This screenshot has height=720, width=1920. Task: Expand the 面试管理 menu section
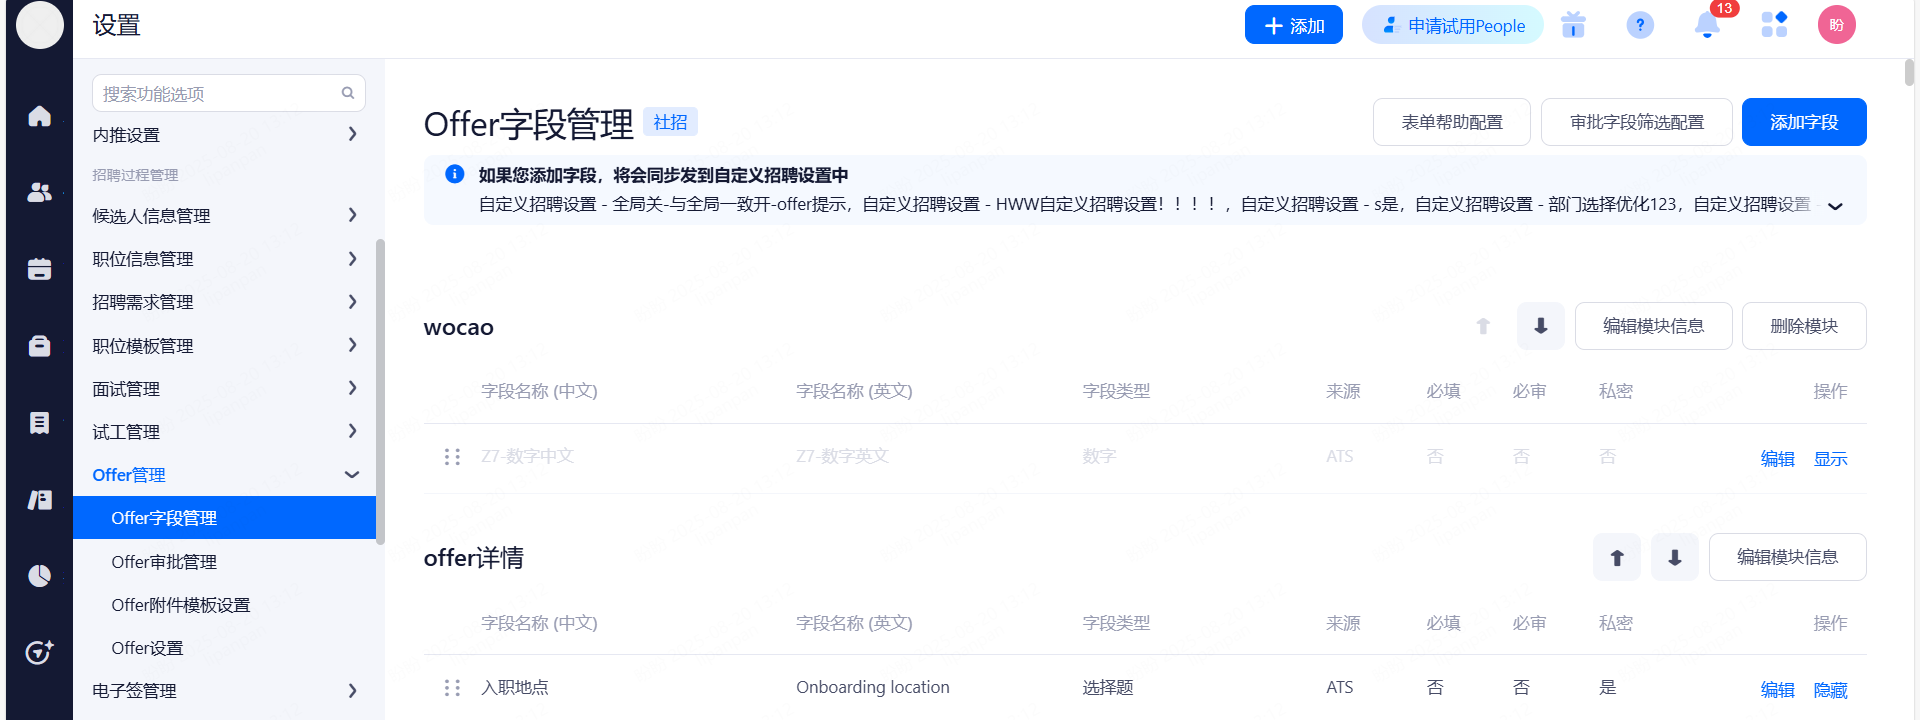(x=352, y=388)
